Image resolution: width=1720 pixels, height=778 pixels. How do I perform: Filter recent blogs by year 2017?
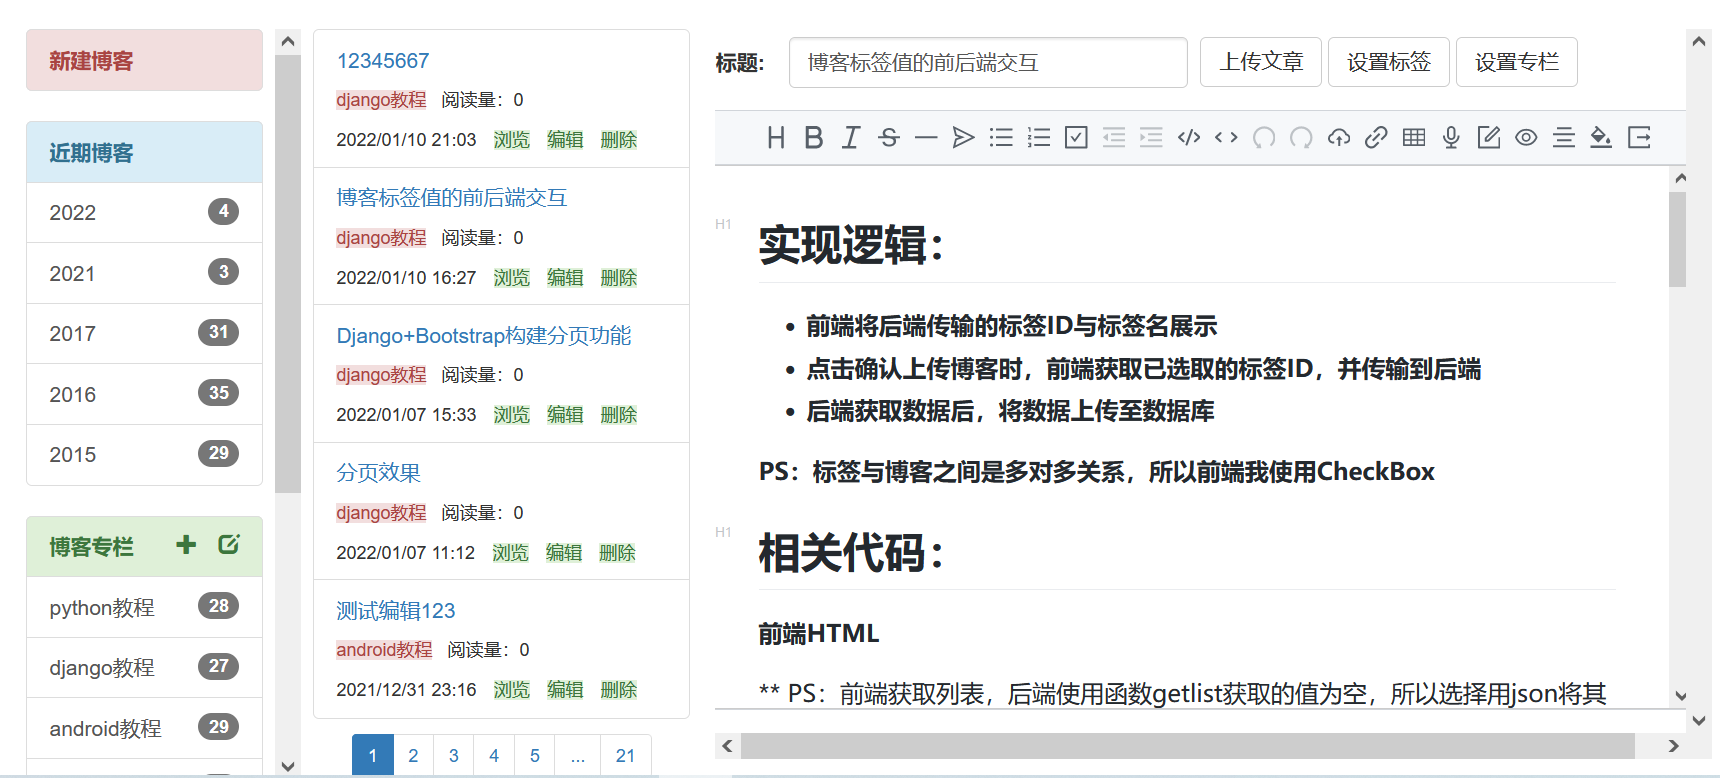pyautogui.click(x=144, y=334)
